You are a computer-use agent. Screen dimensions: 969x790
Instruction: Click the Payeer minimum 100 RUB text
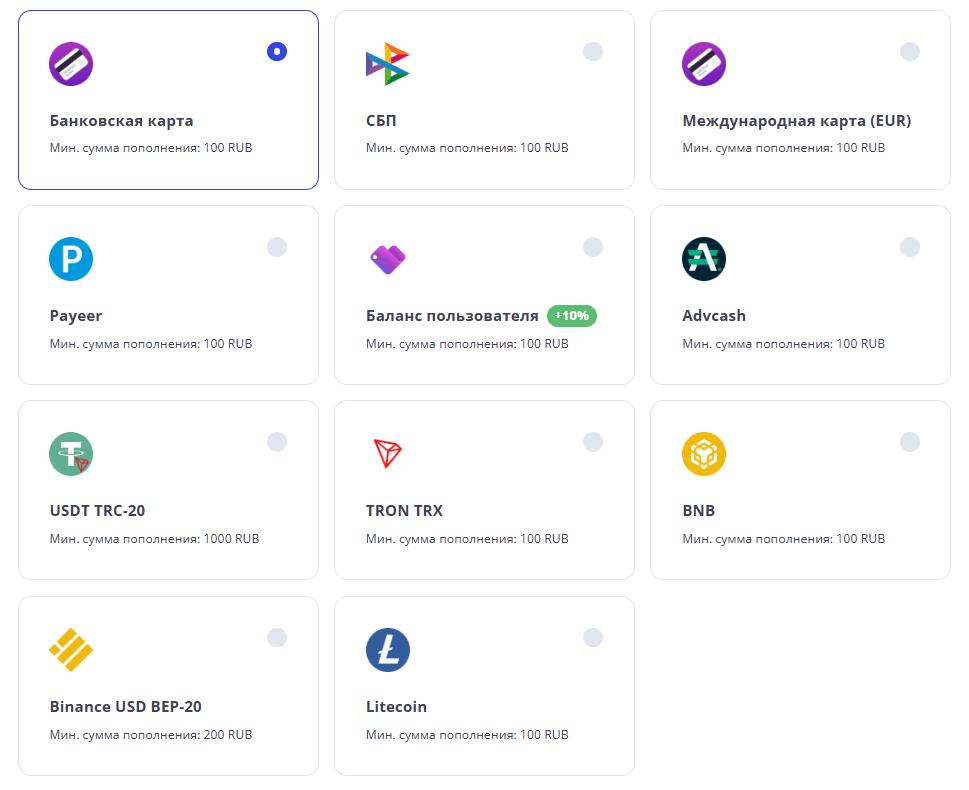(x=151, y=344)
